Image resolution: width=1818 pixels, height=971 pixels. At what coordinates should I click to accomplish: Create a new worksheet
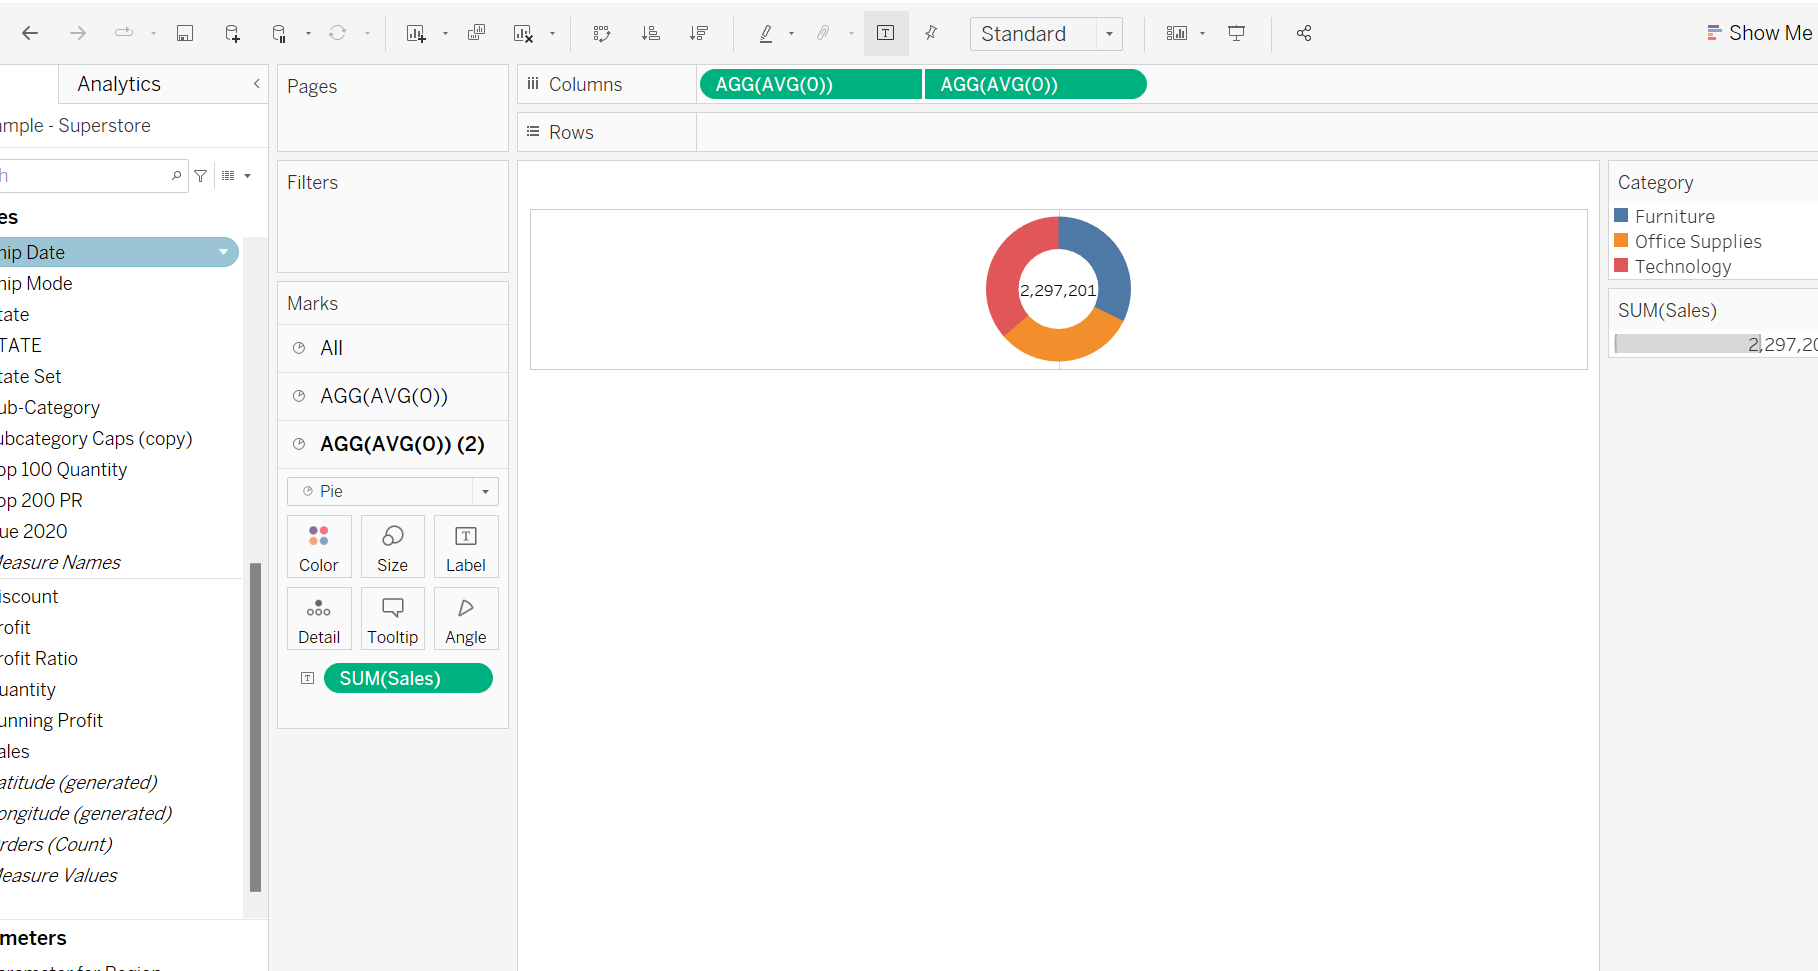tap(416, 33)
